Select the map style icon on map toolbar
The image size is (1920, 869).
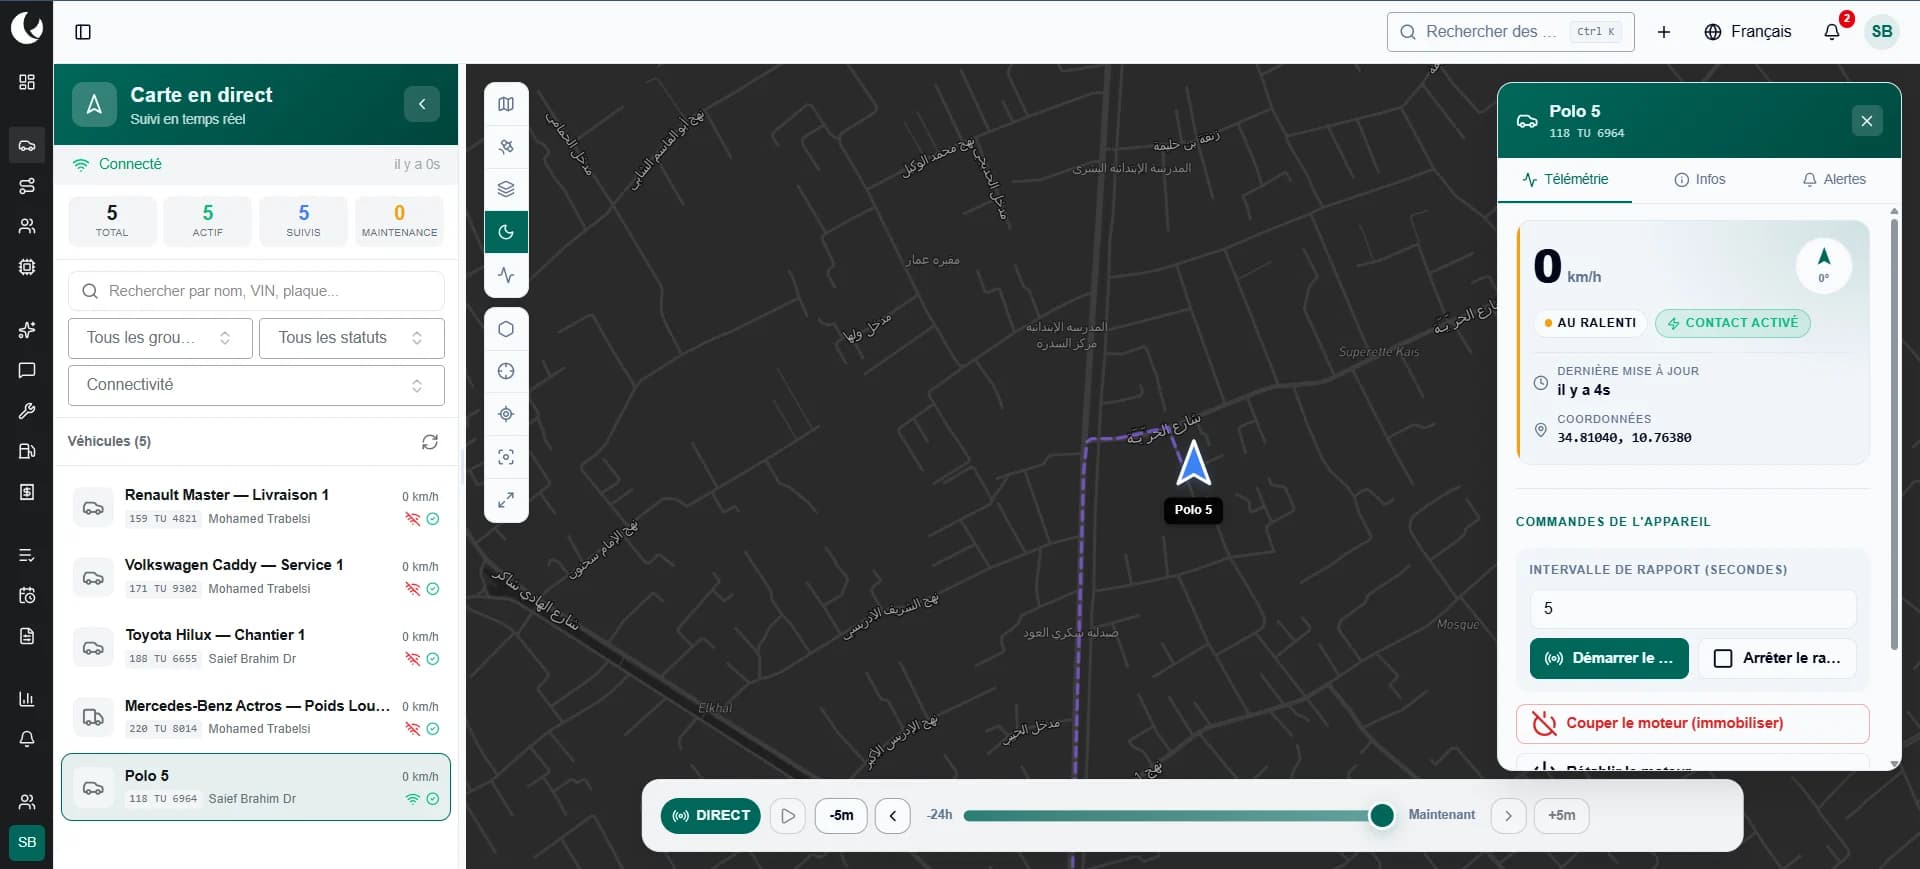[506, 104]
